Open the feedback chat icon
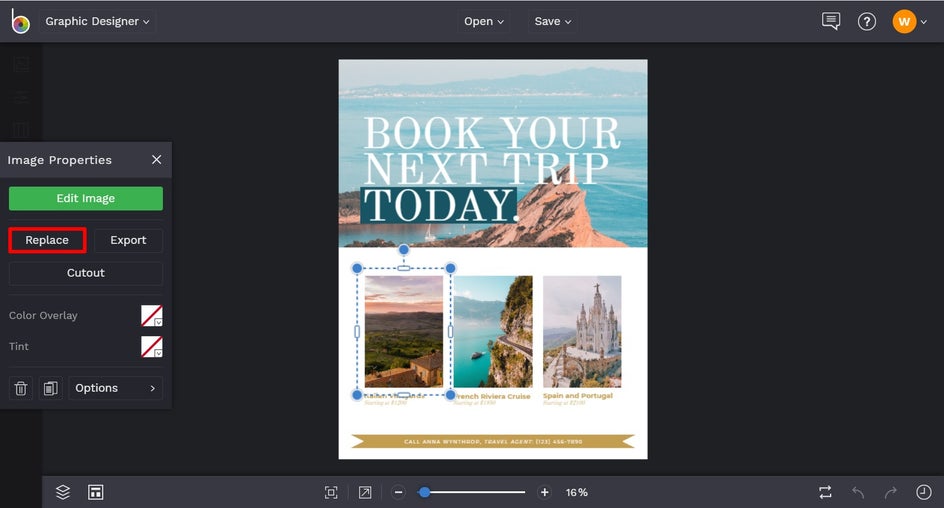944x508 pixels. (x=831, y=22)
